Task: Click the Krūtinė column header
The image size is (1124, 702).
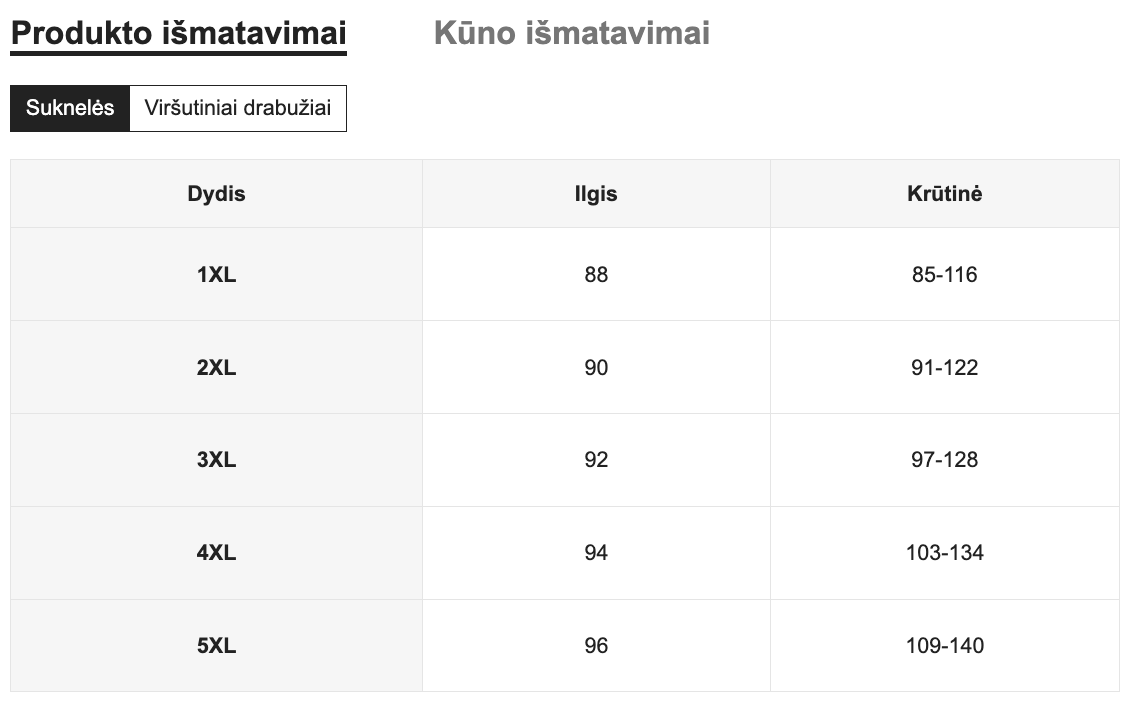Action: 944,194
